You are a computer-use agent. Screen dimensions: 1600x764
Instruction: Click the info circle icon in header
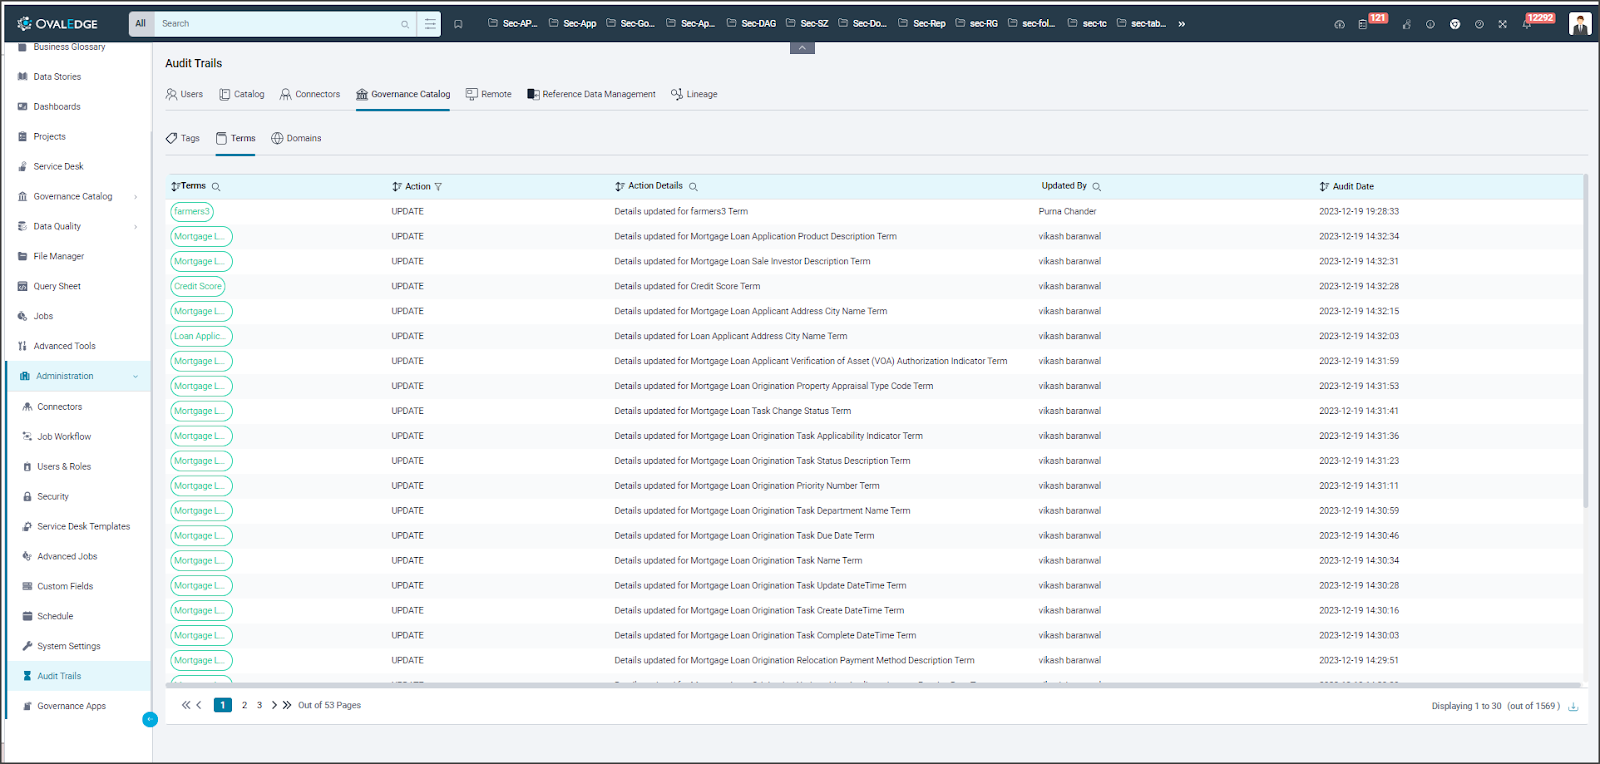click(x=1430, y=24)
